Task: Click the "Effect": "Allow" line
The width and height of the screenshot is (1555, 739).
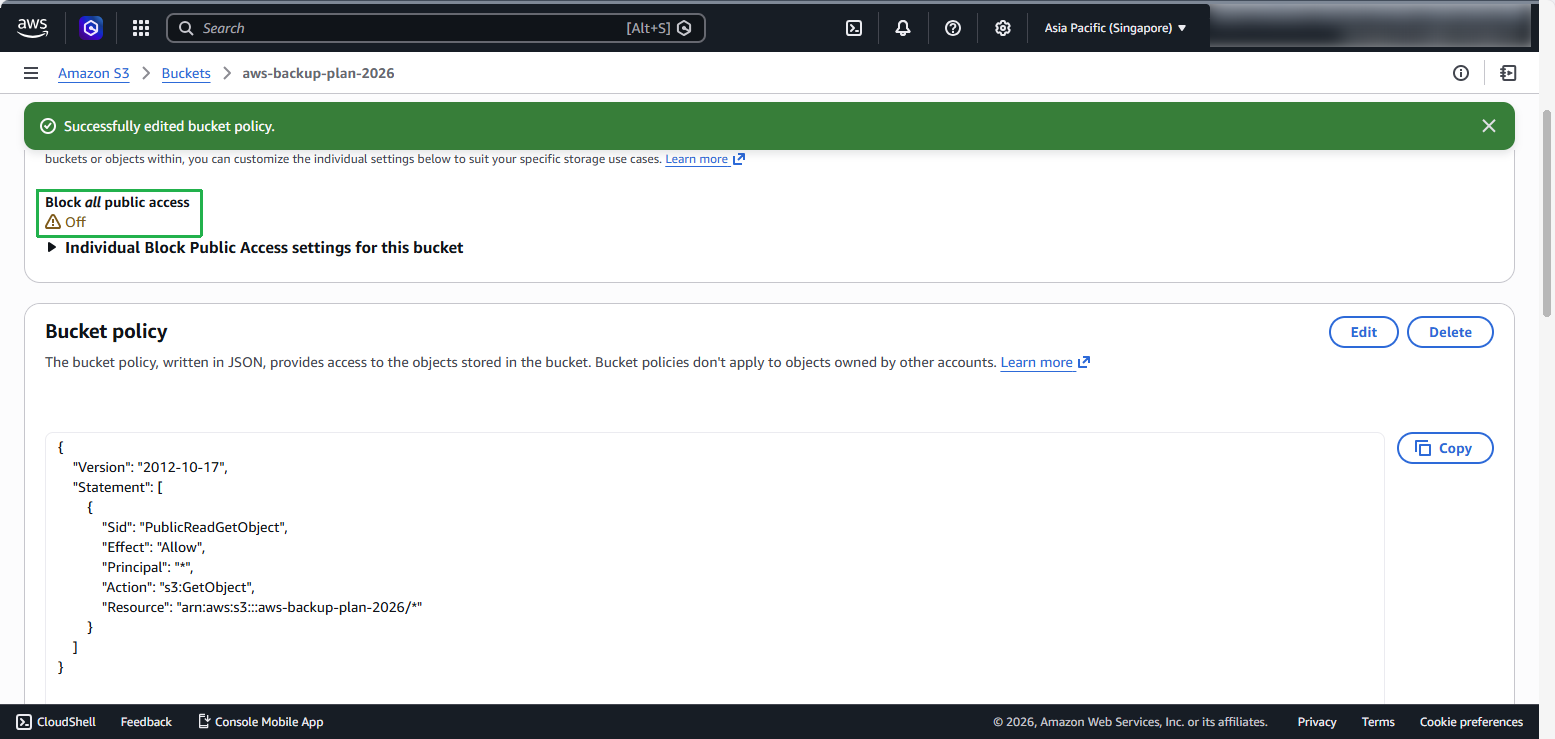Action: point(153,547)
